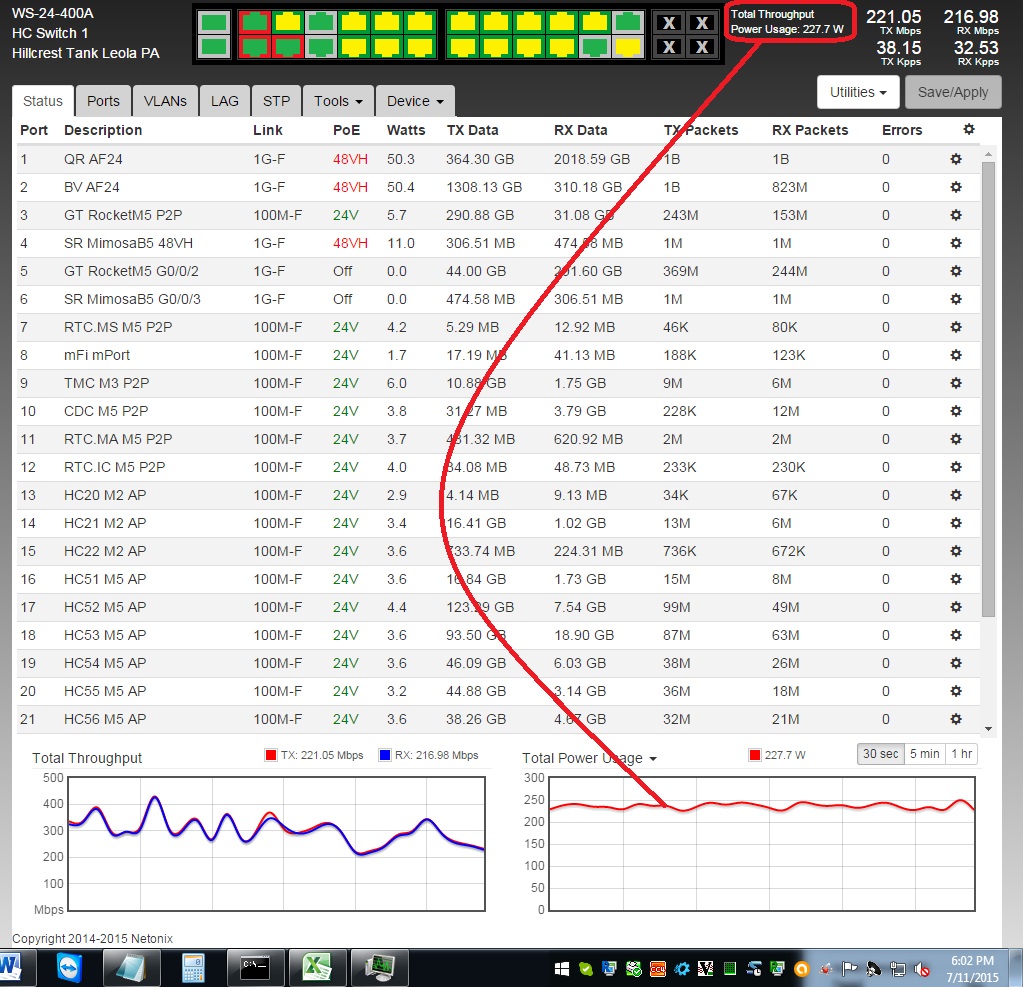
Task: Click the taskbar clock showing 6:02 PM
Action: click(x=972, y=969)
